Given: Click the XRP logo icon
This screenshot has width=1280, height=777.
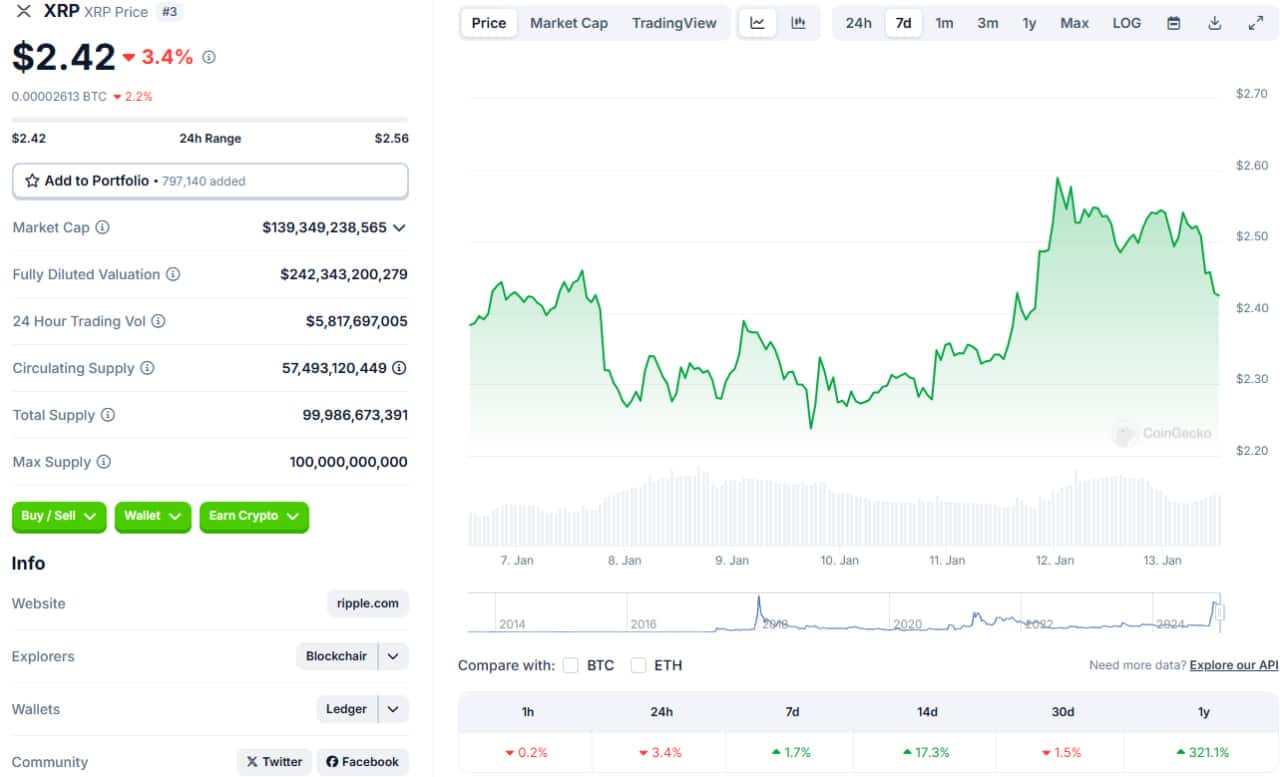Looking at the screenshot, I should (24, 12).
